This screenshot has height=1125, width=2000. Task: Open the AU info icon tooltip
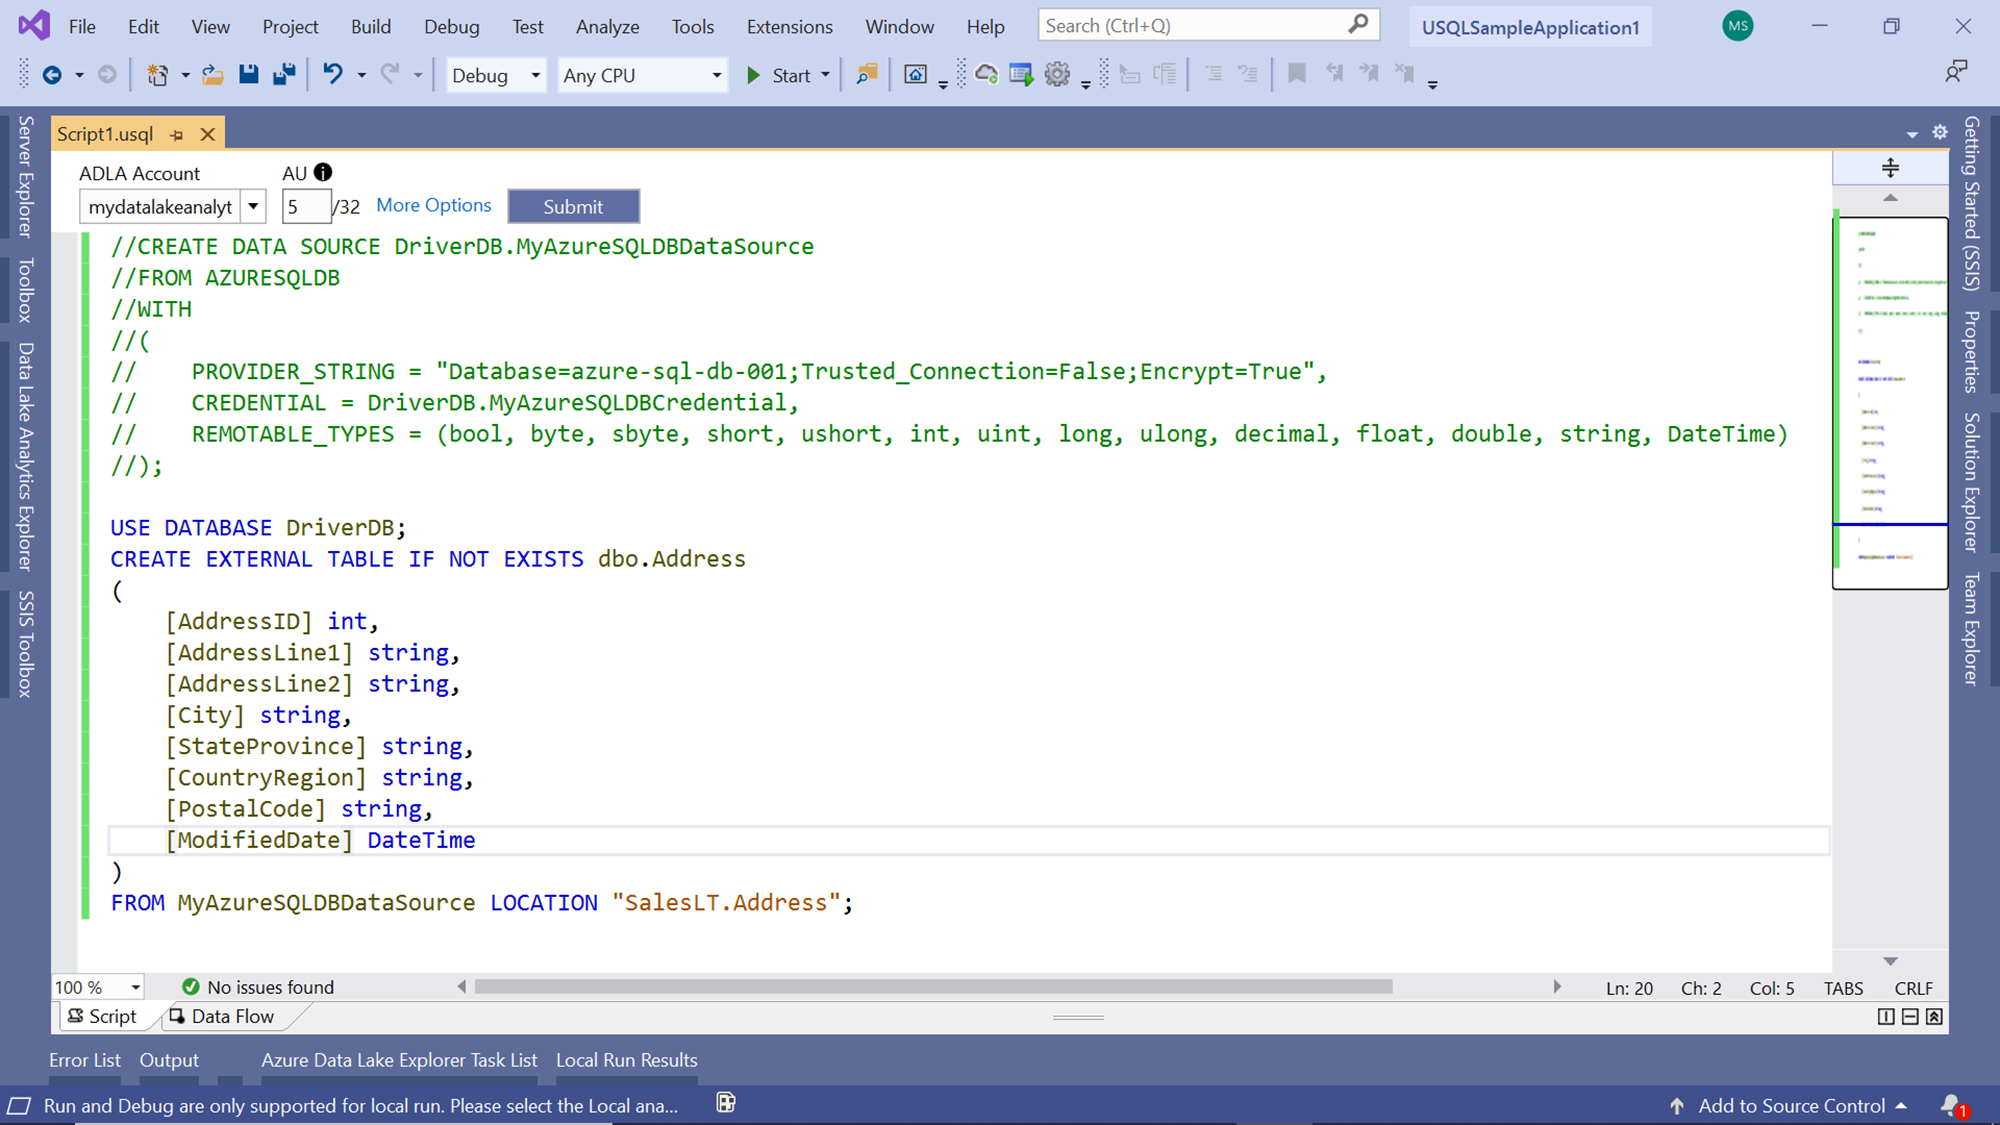click(x=323, y=172)
